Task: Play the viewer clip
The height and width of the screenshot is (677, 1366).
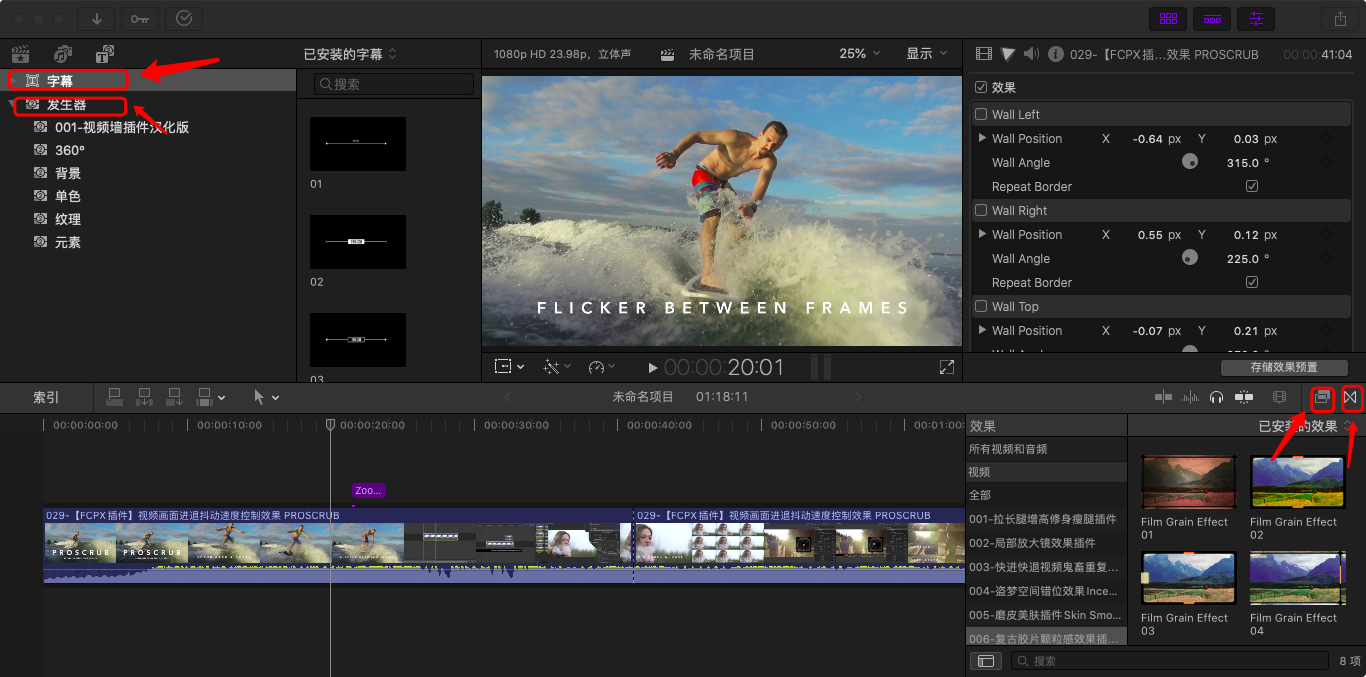Action: point(653,368)
